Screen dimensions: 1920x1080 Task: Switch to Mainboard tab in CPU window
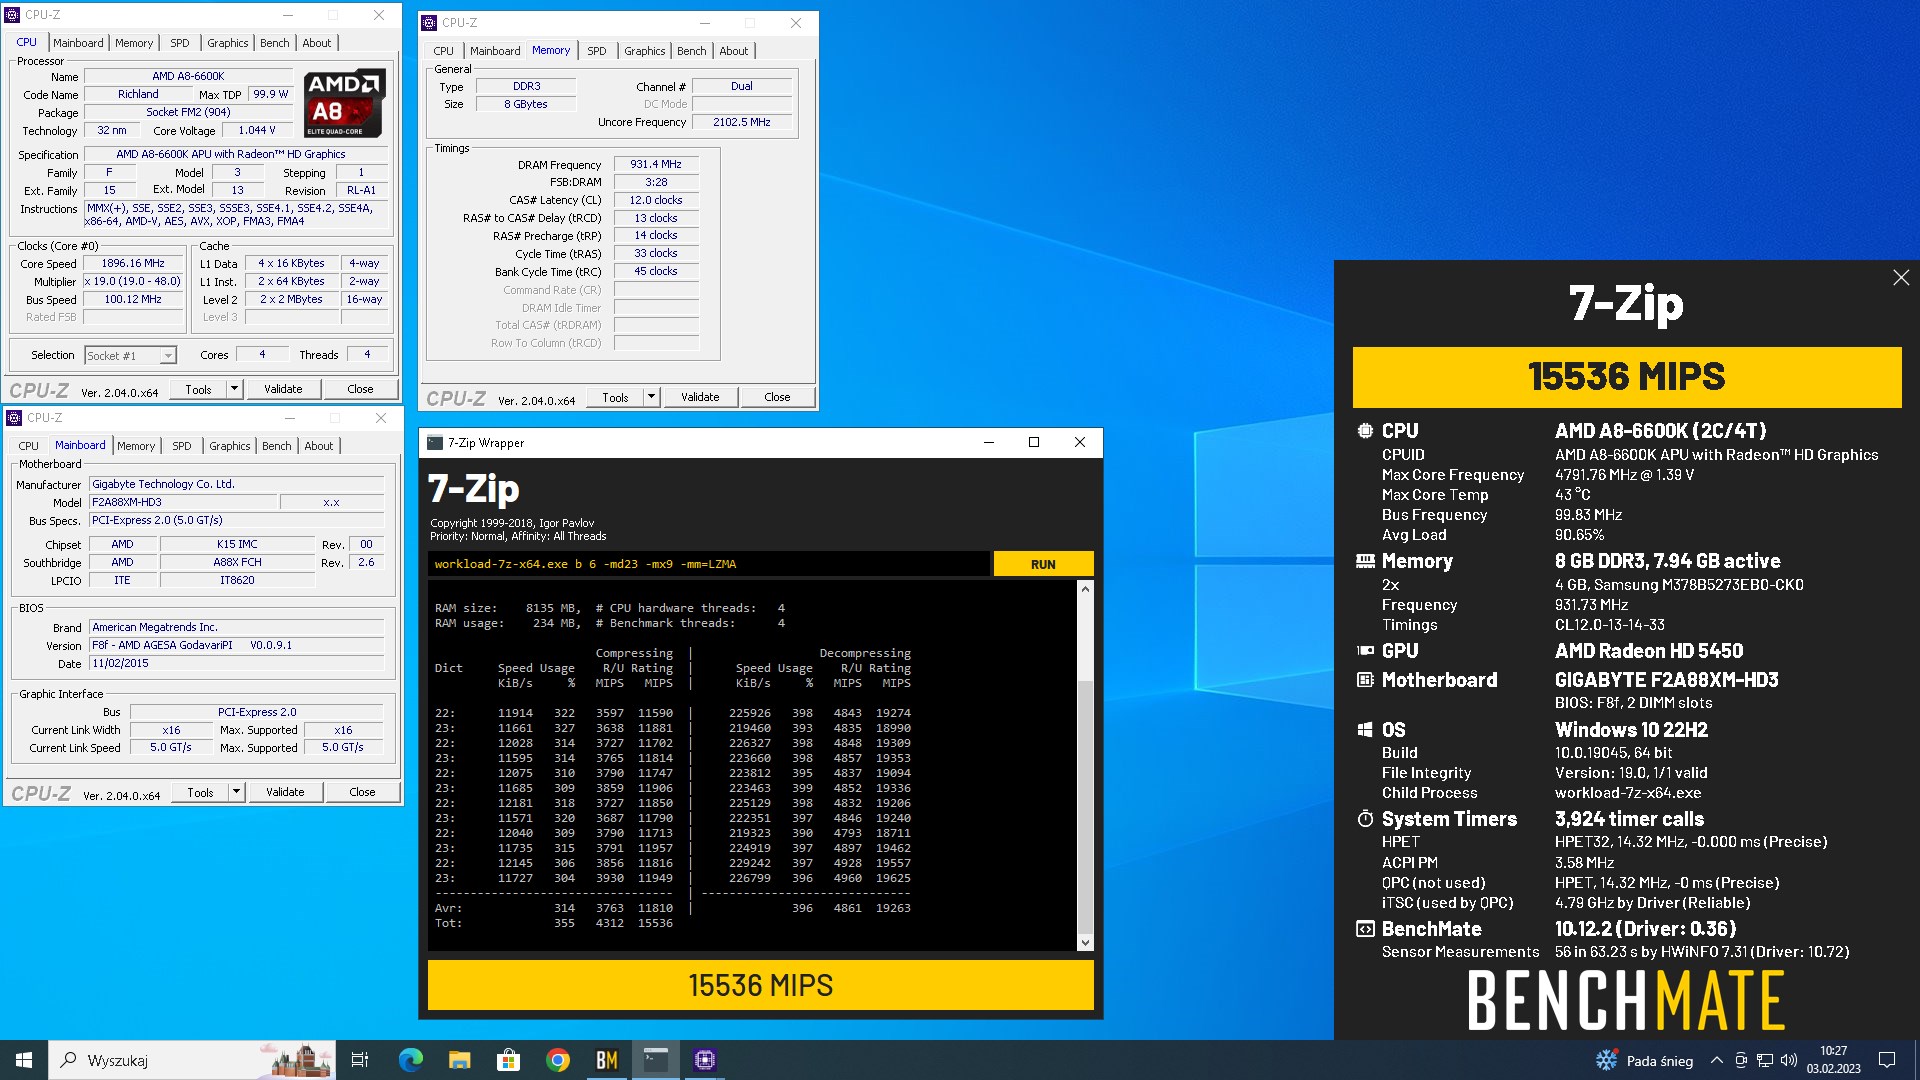[78, 43]
